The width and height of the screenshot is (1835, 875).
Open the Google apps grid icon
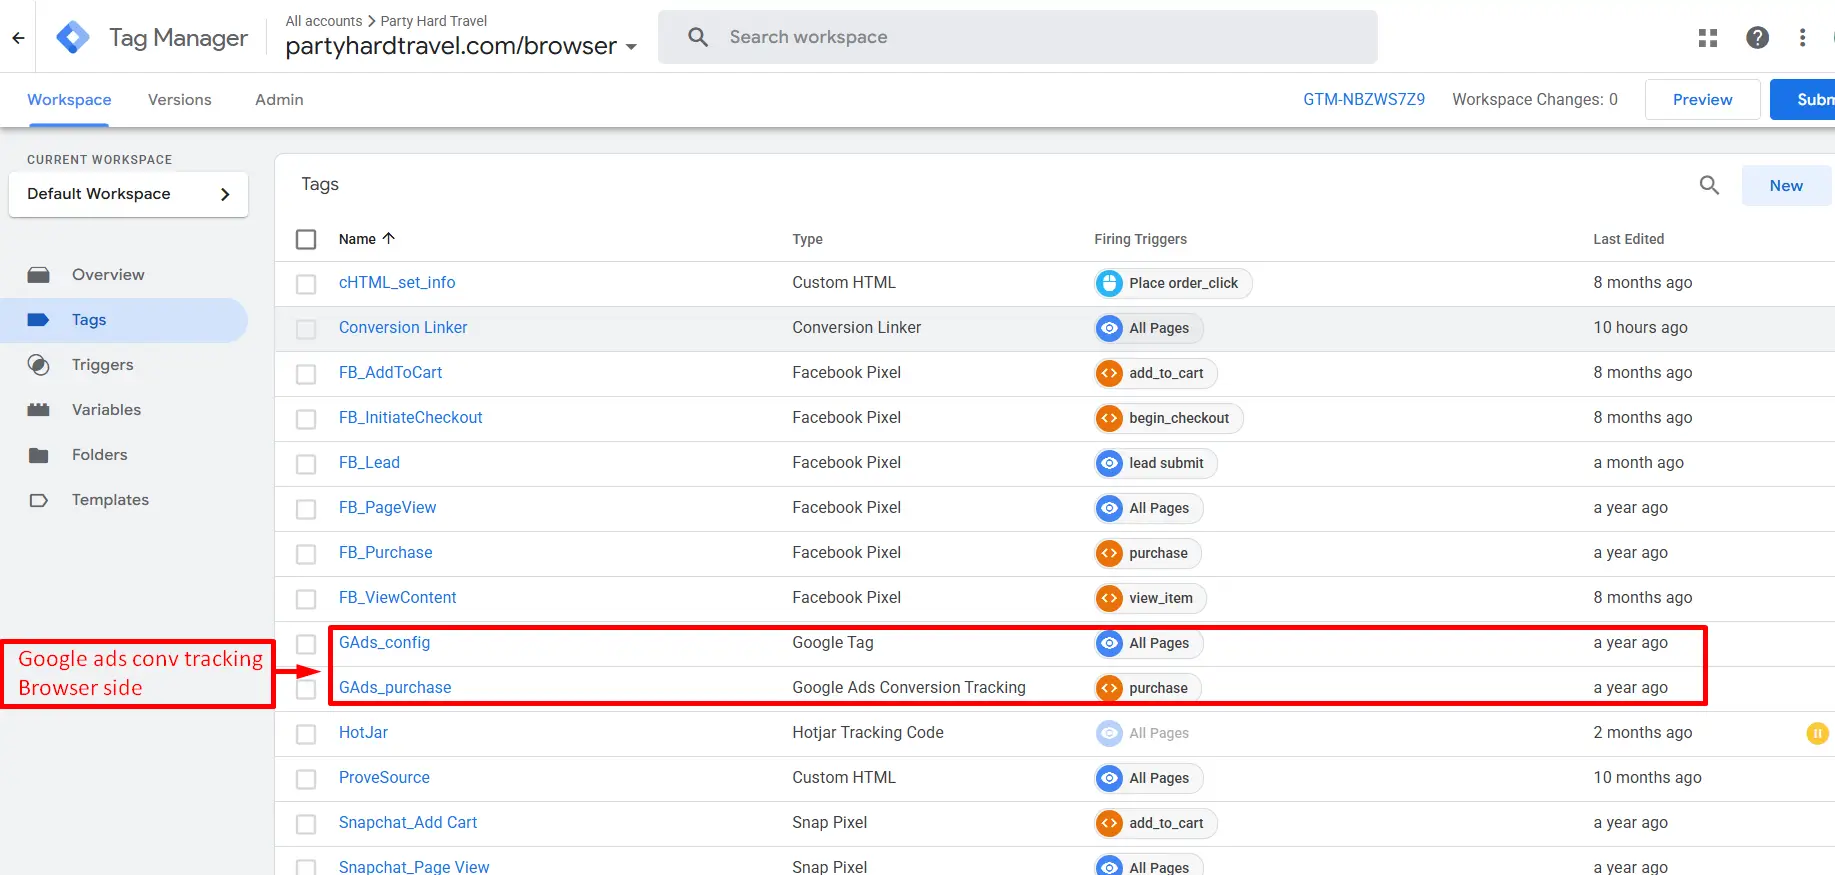[x=1708, y=38]
